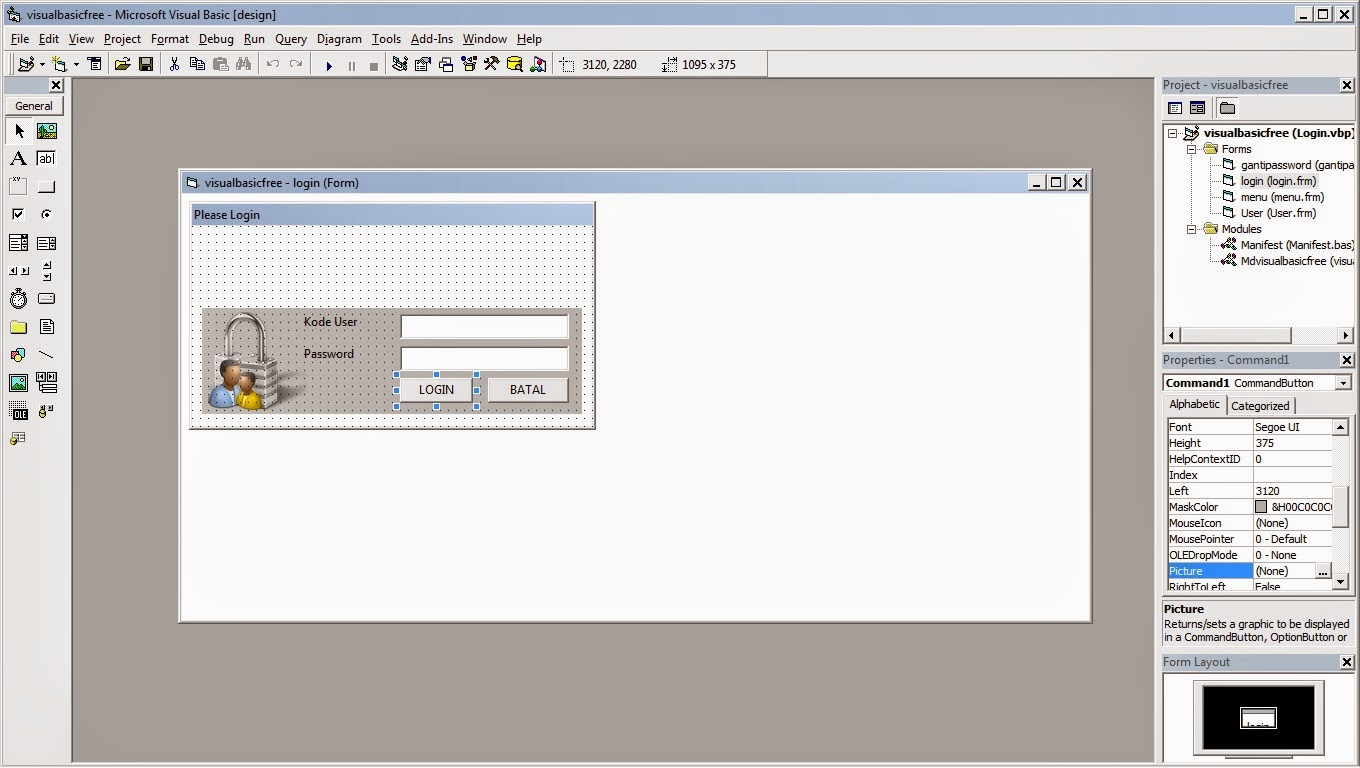The image size is (1360, 768).
Task: Select the Timer control in the toolbox
Action: tap(18, 298)
